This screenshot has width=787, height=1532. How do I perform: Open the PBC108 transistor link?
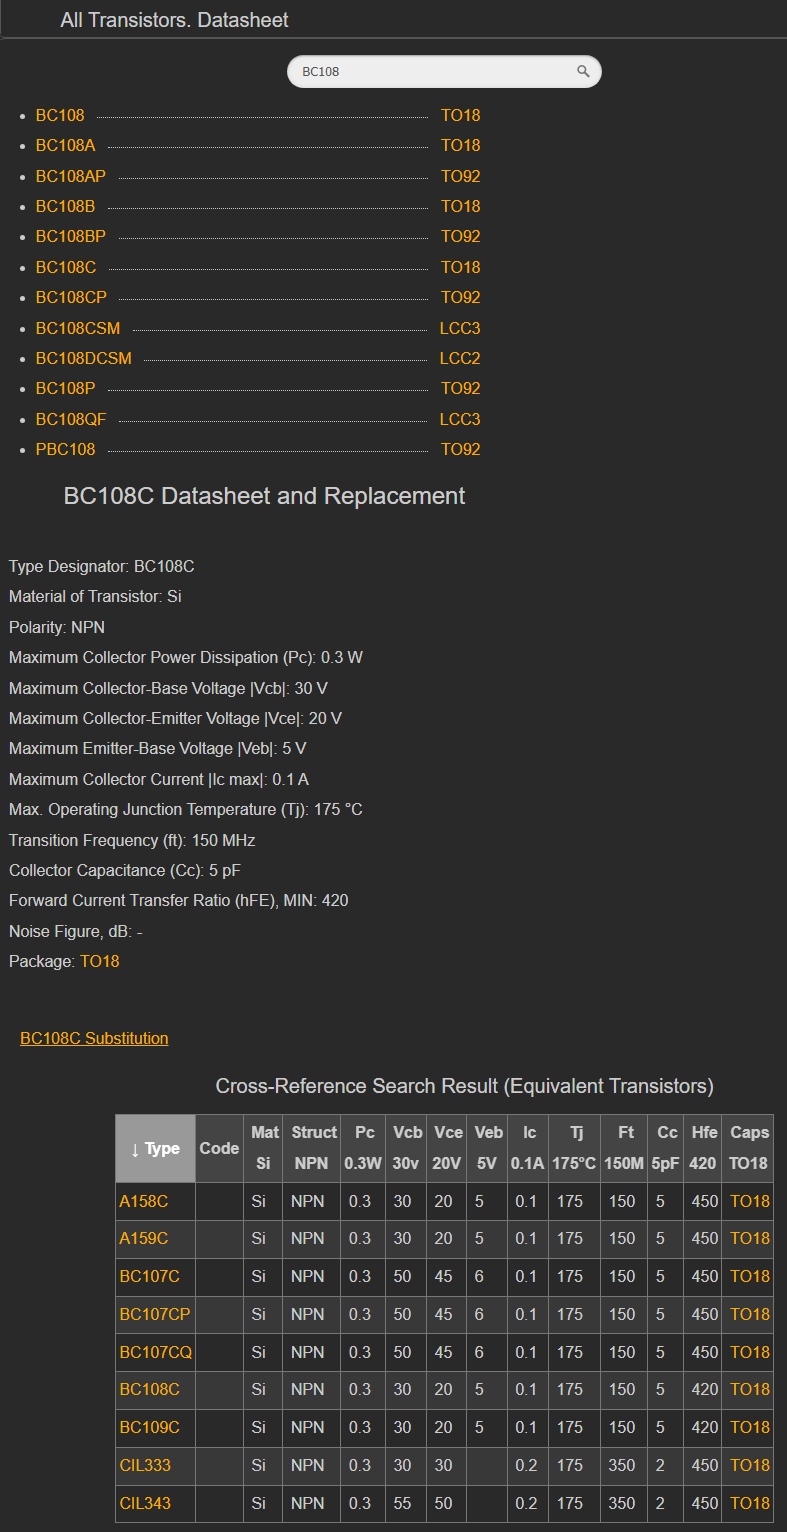(x=66, y=449)
